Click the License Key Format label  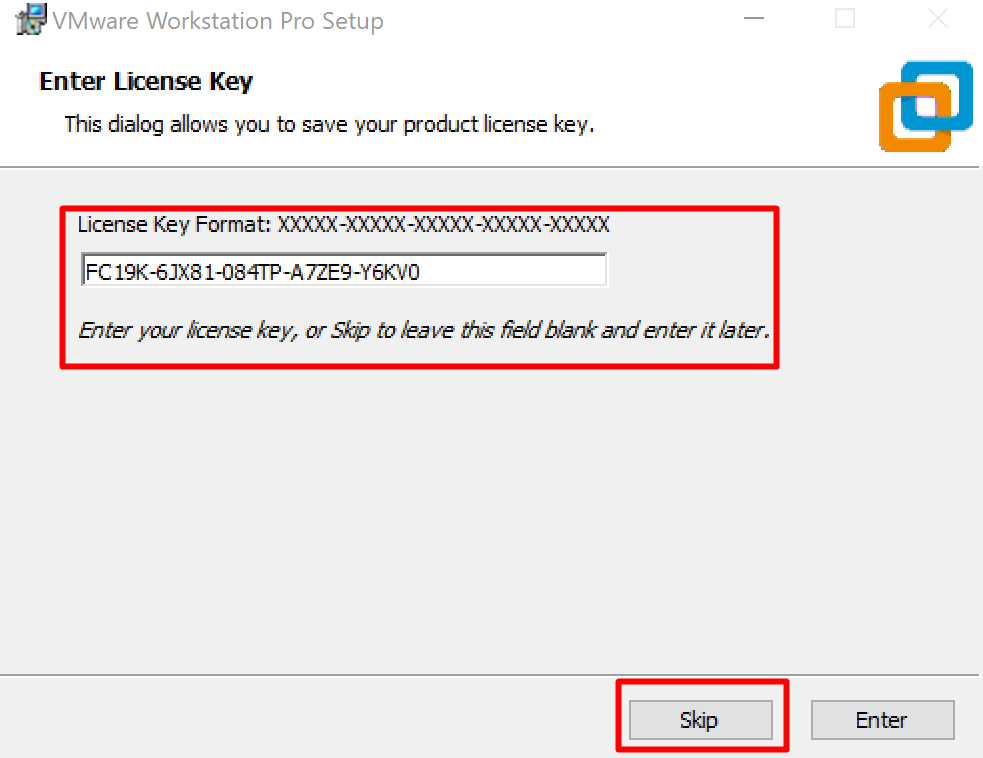pos(174,225)
